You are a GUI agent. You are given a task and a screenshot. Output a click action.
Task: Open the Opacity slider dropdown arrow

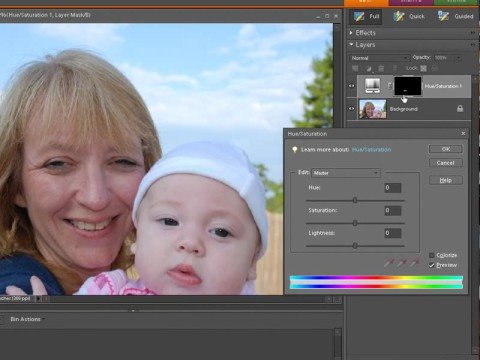(x=459, y=58)
